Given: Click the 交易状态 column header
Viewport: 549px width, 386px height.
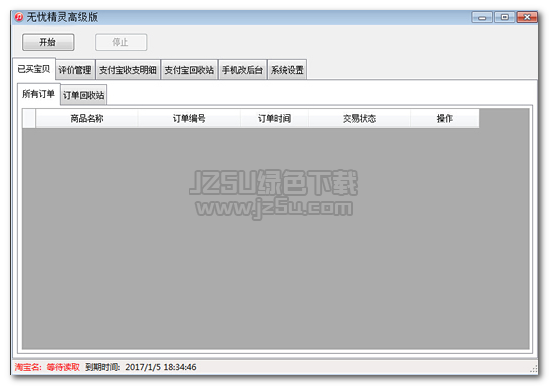Looking at the screenshot, I should [359, 118].
